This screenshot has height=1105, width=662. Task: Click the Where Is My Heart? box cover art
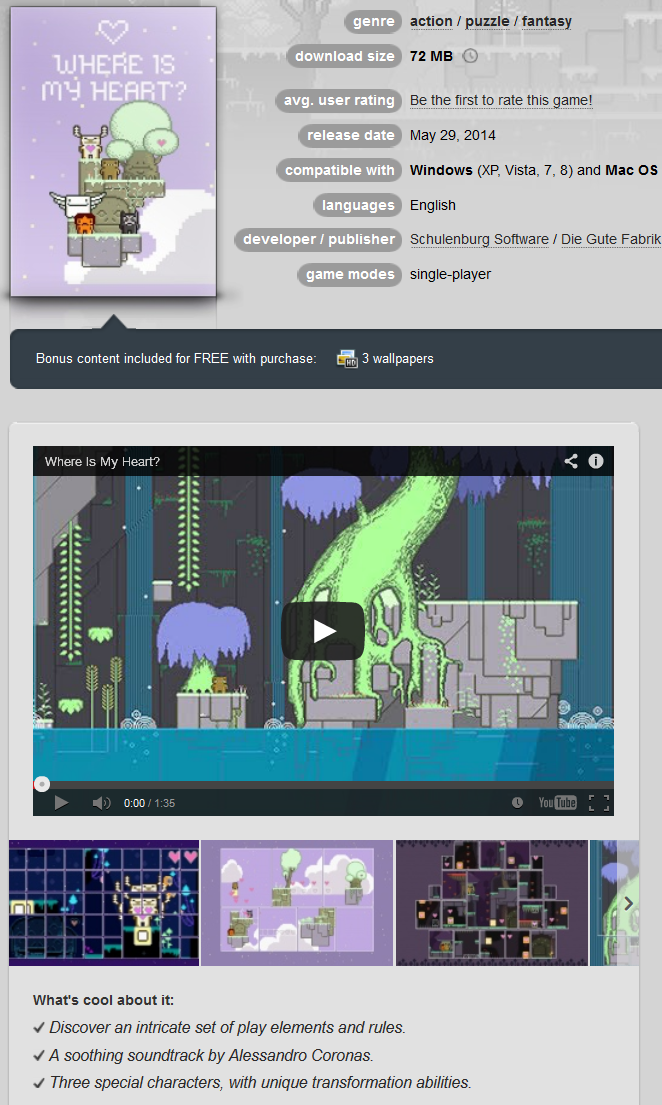[x=113, y=152]
